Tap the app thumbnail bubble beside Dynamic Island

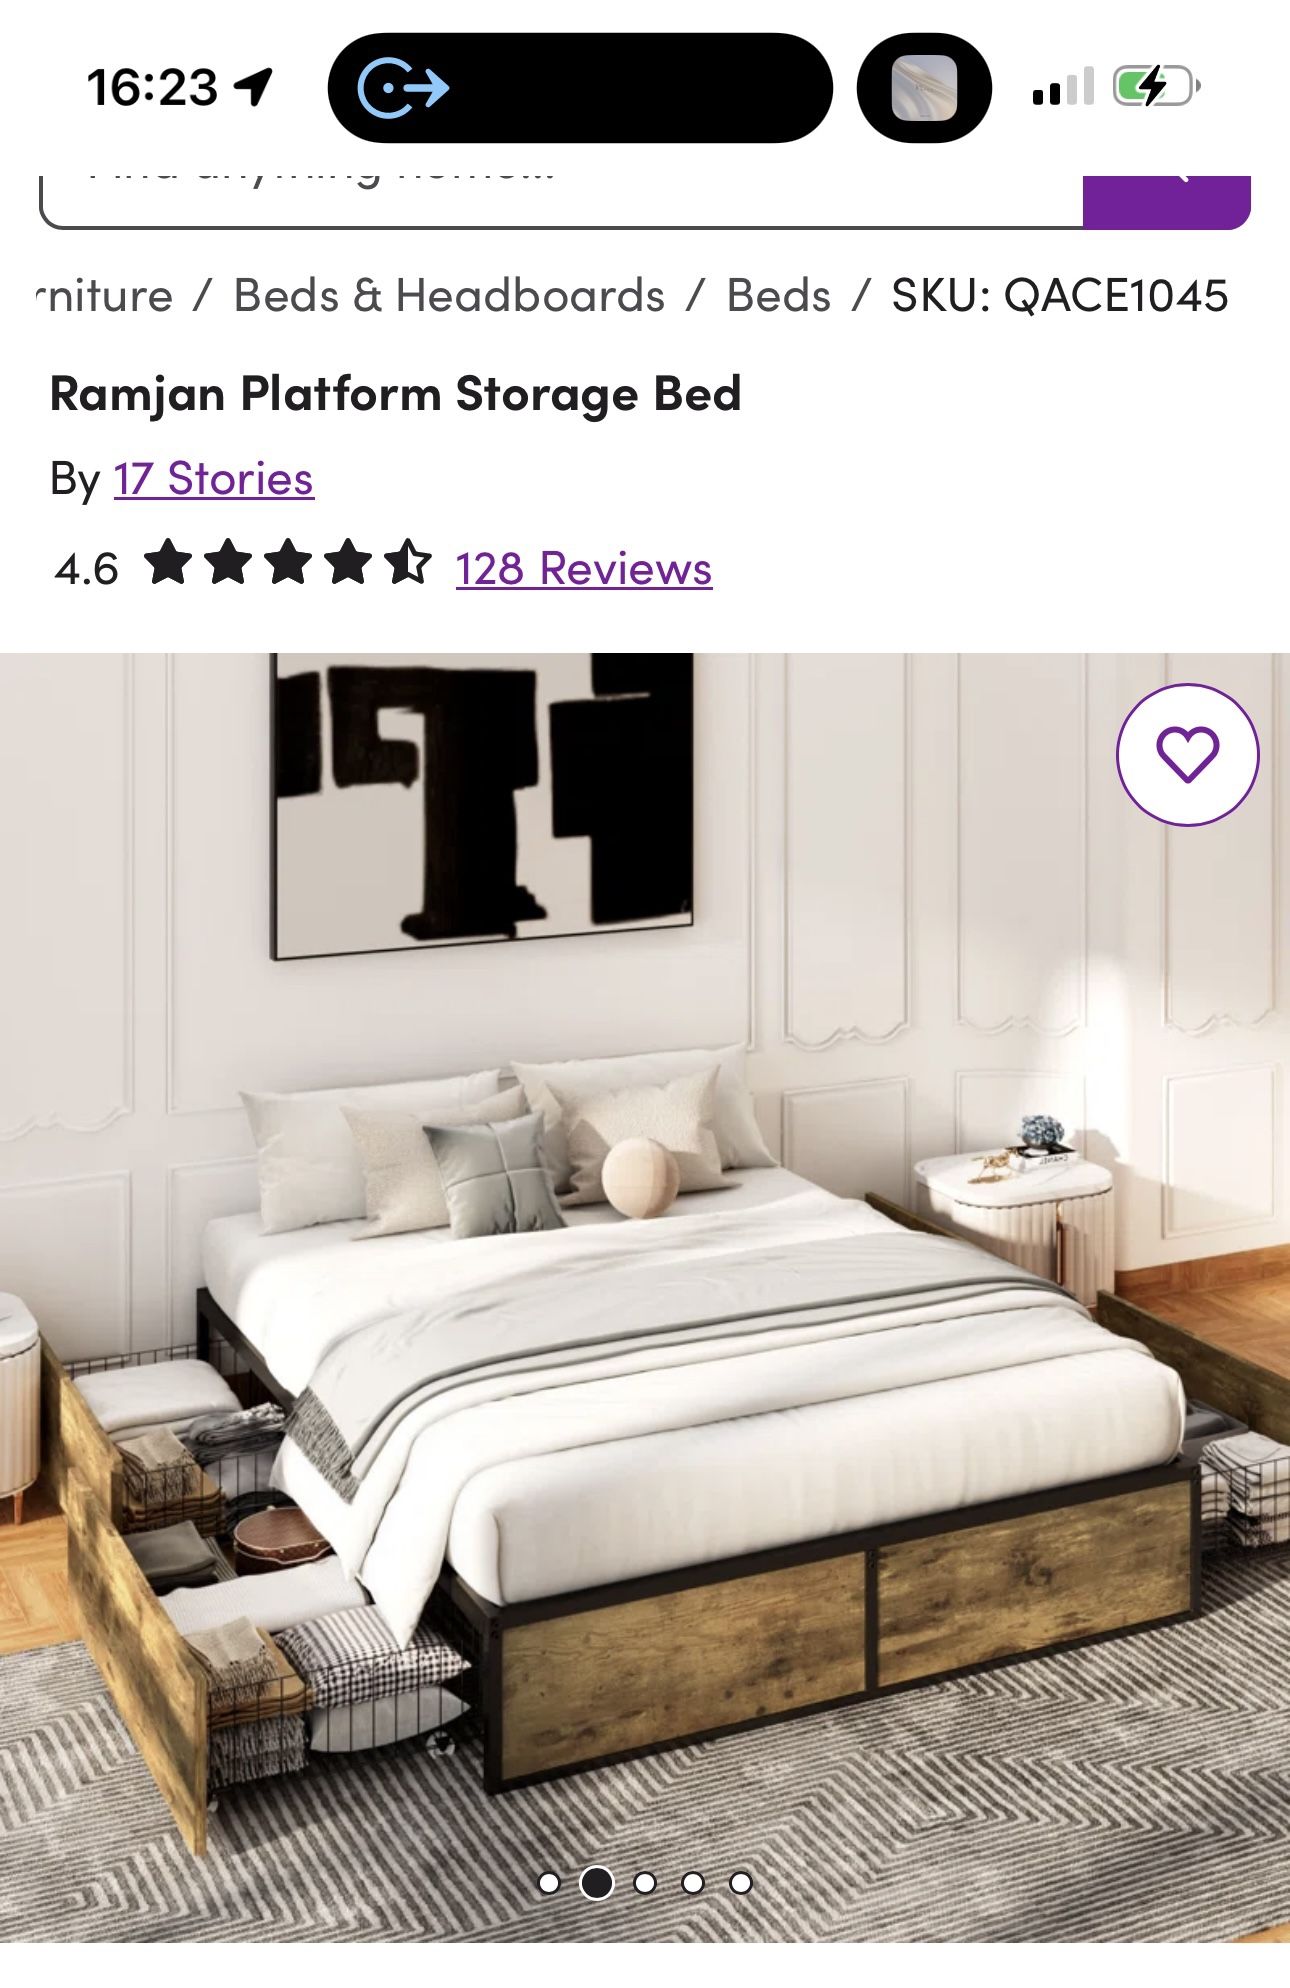pos(924,88)
